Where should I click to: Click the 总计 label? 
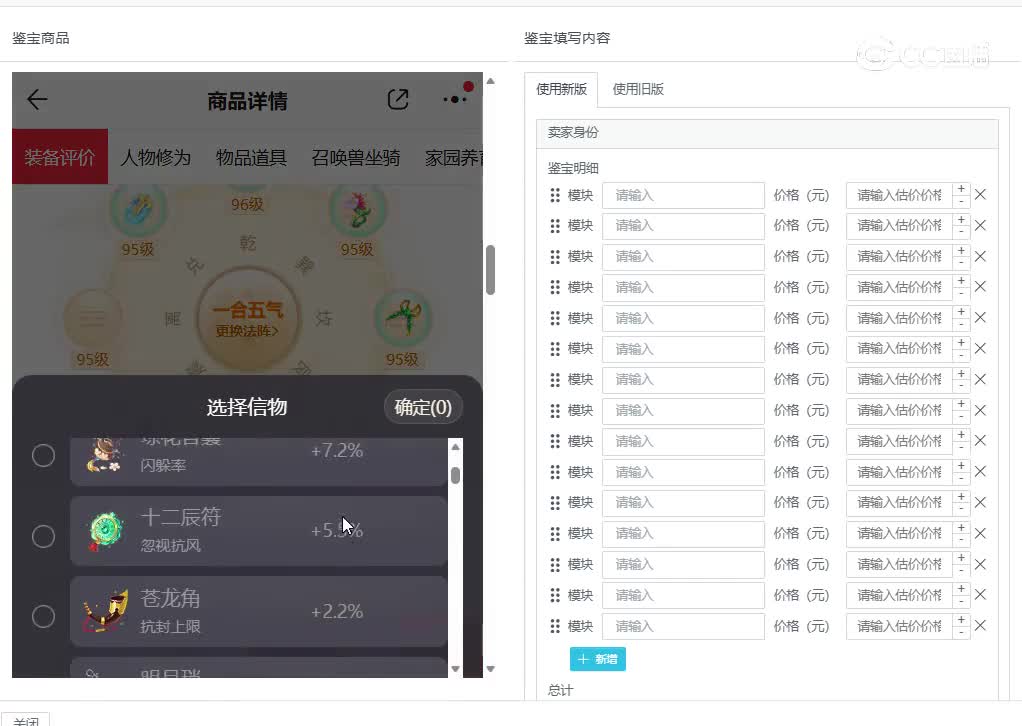(561, 690)
